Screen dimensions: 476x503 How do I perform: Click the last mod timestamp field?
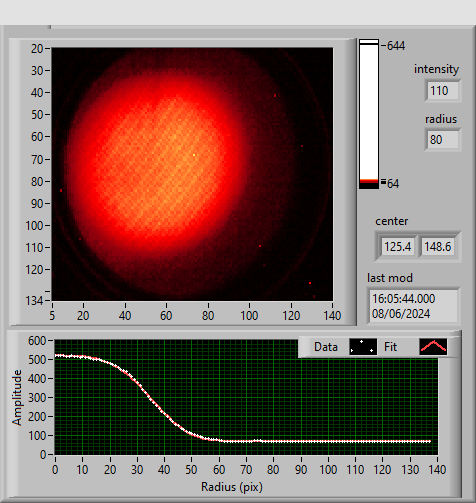[x=413, y=306]
